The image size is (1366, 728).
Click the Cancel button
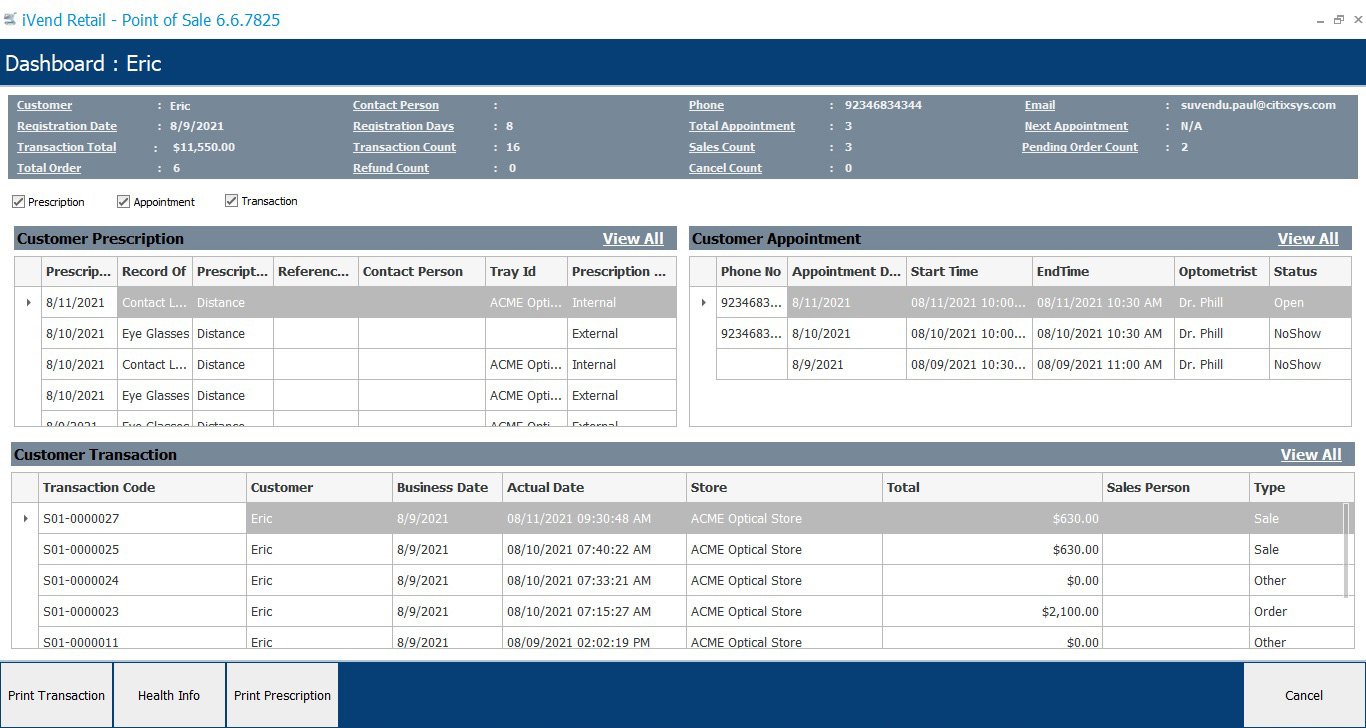click(x=1303, y=694)
